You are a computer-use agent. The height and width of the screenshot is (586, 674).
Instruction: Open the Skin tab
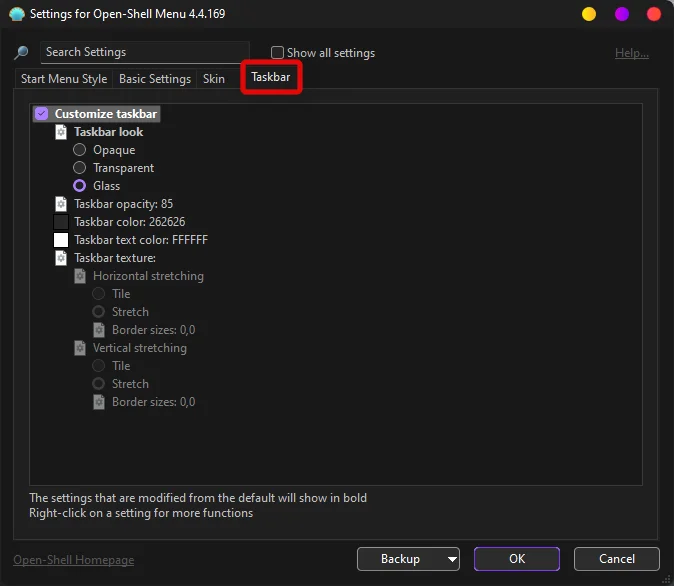[214, 79]
